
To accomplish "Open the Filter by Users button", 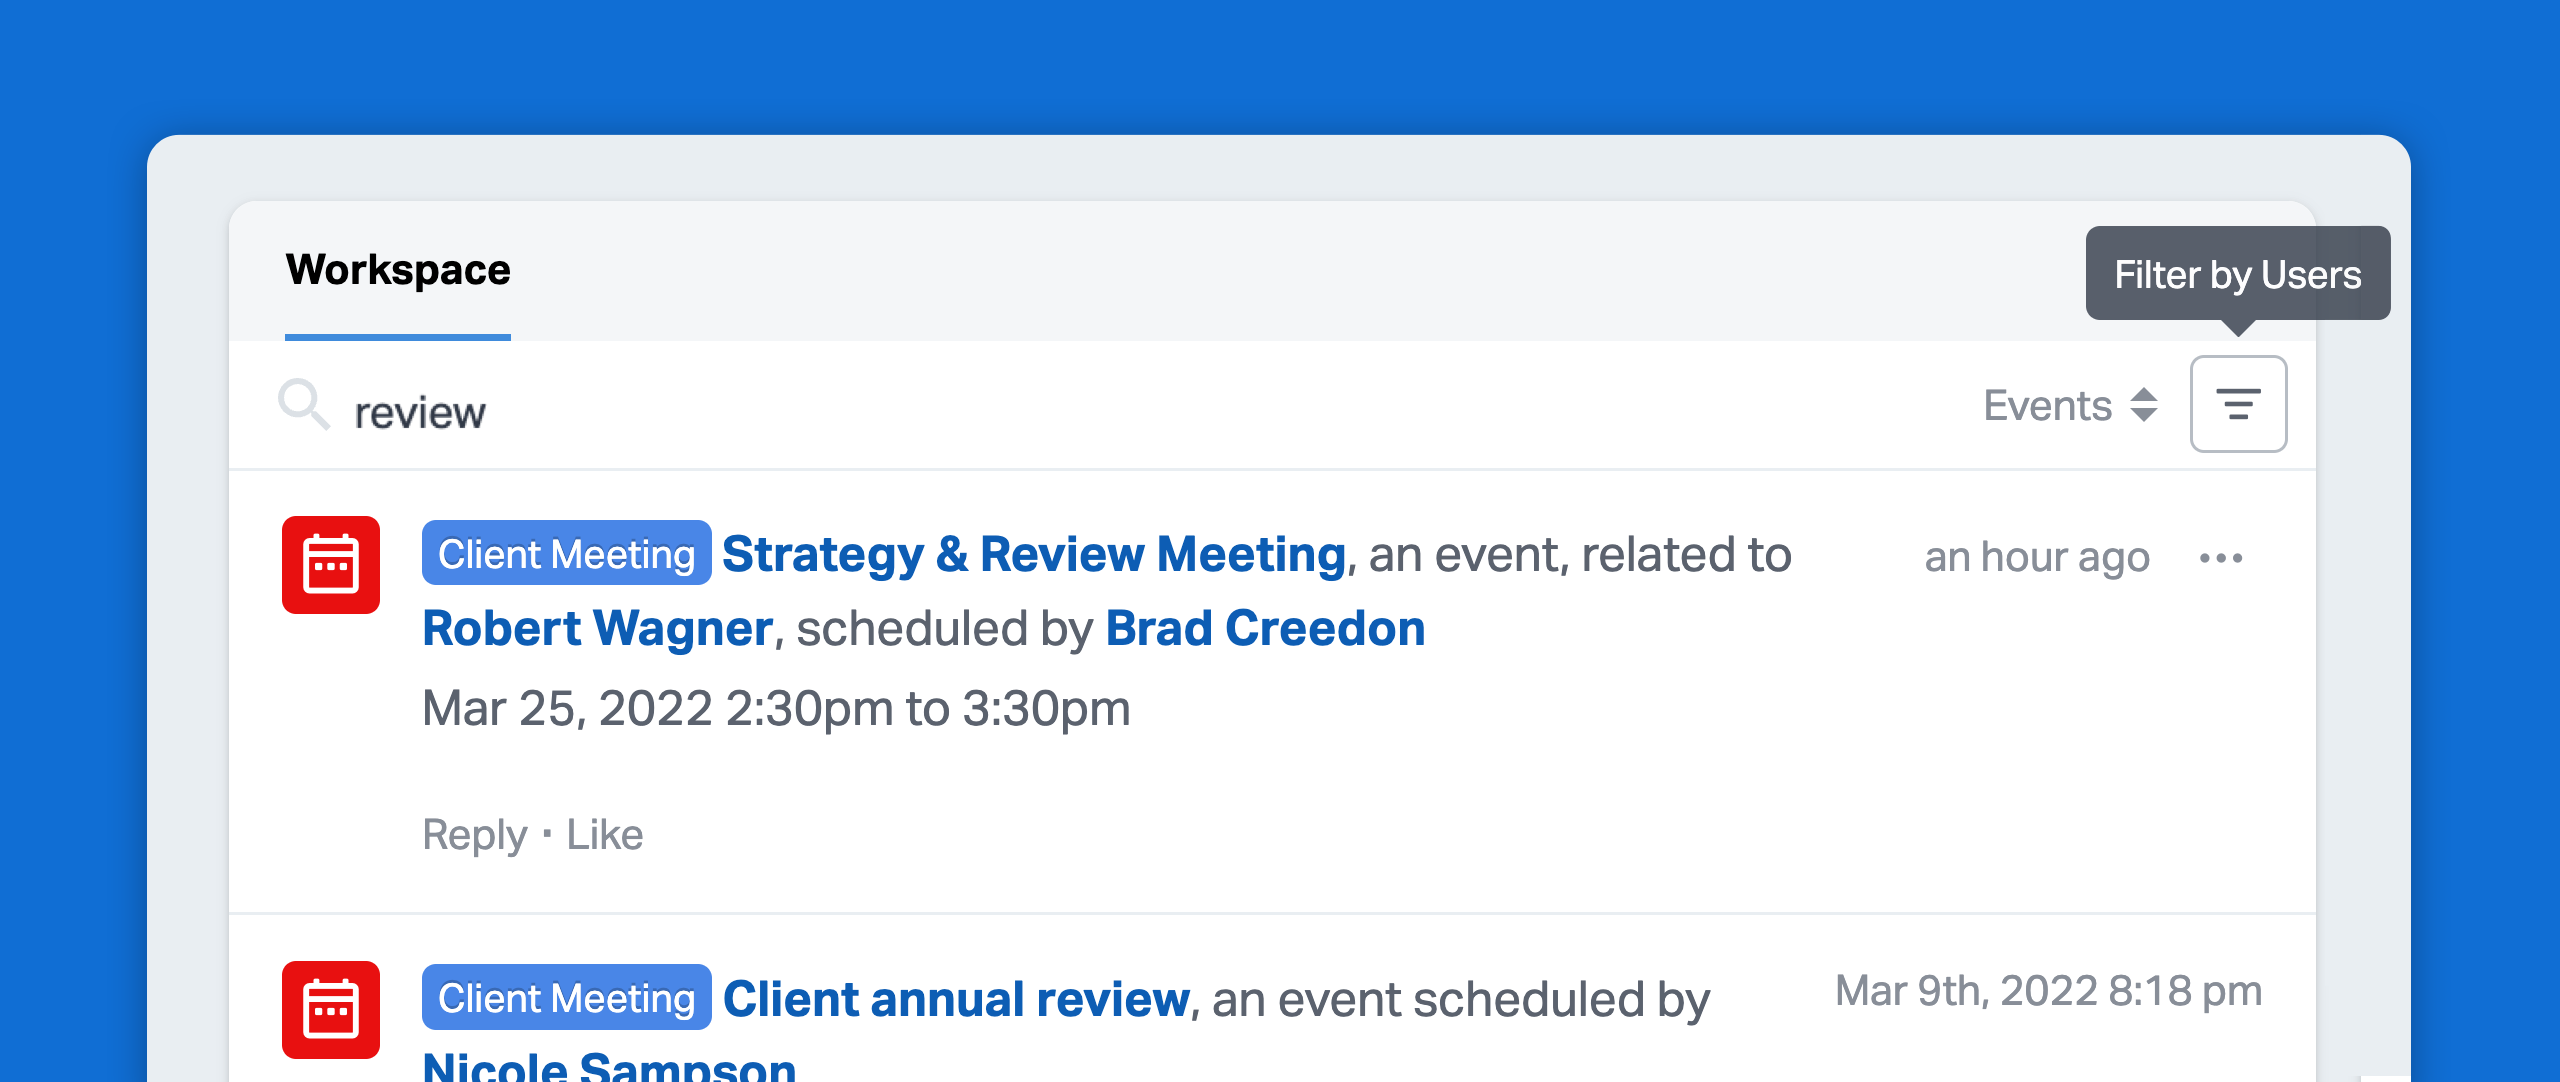I will [2238, 404].
